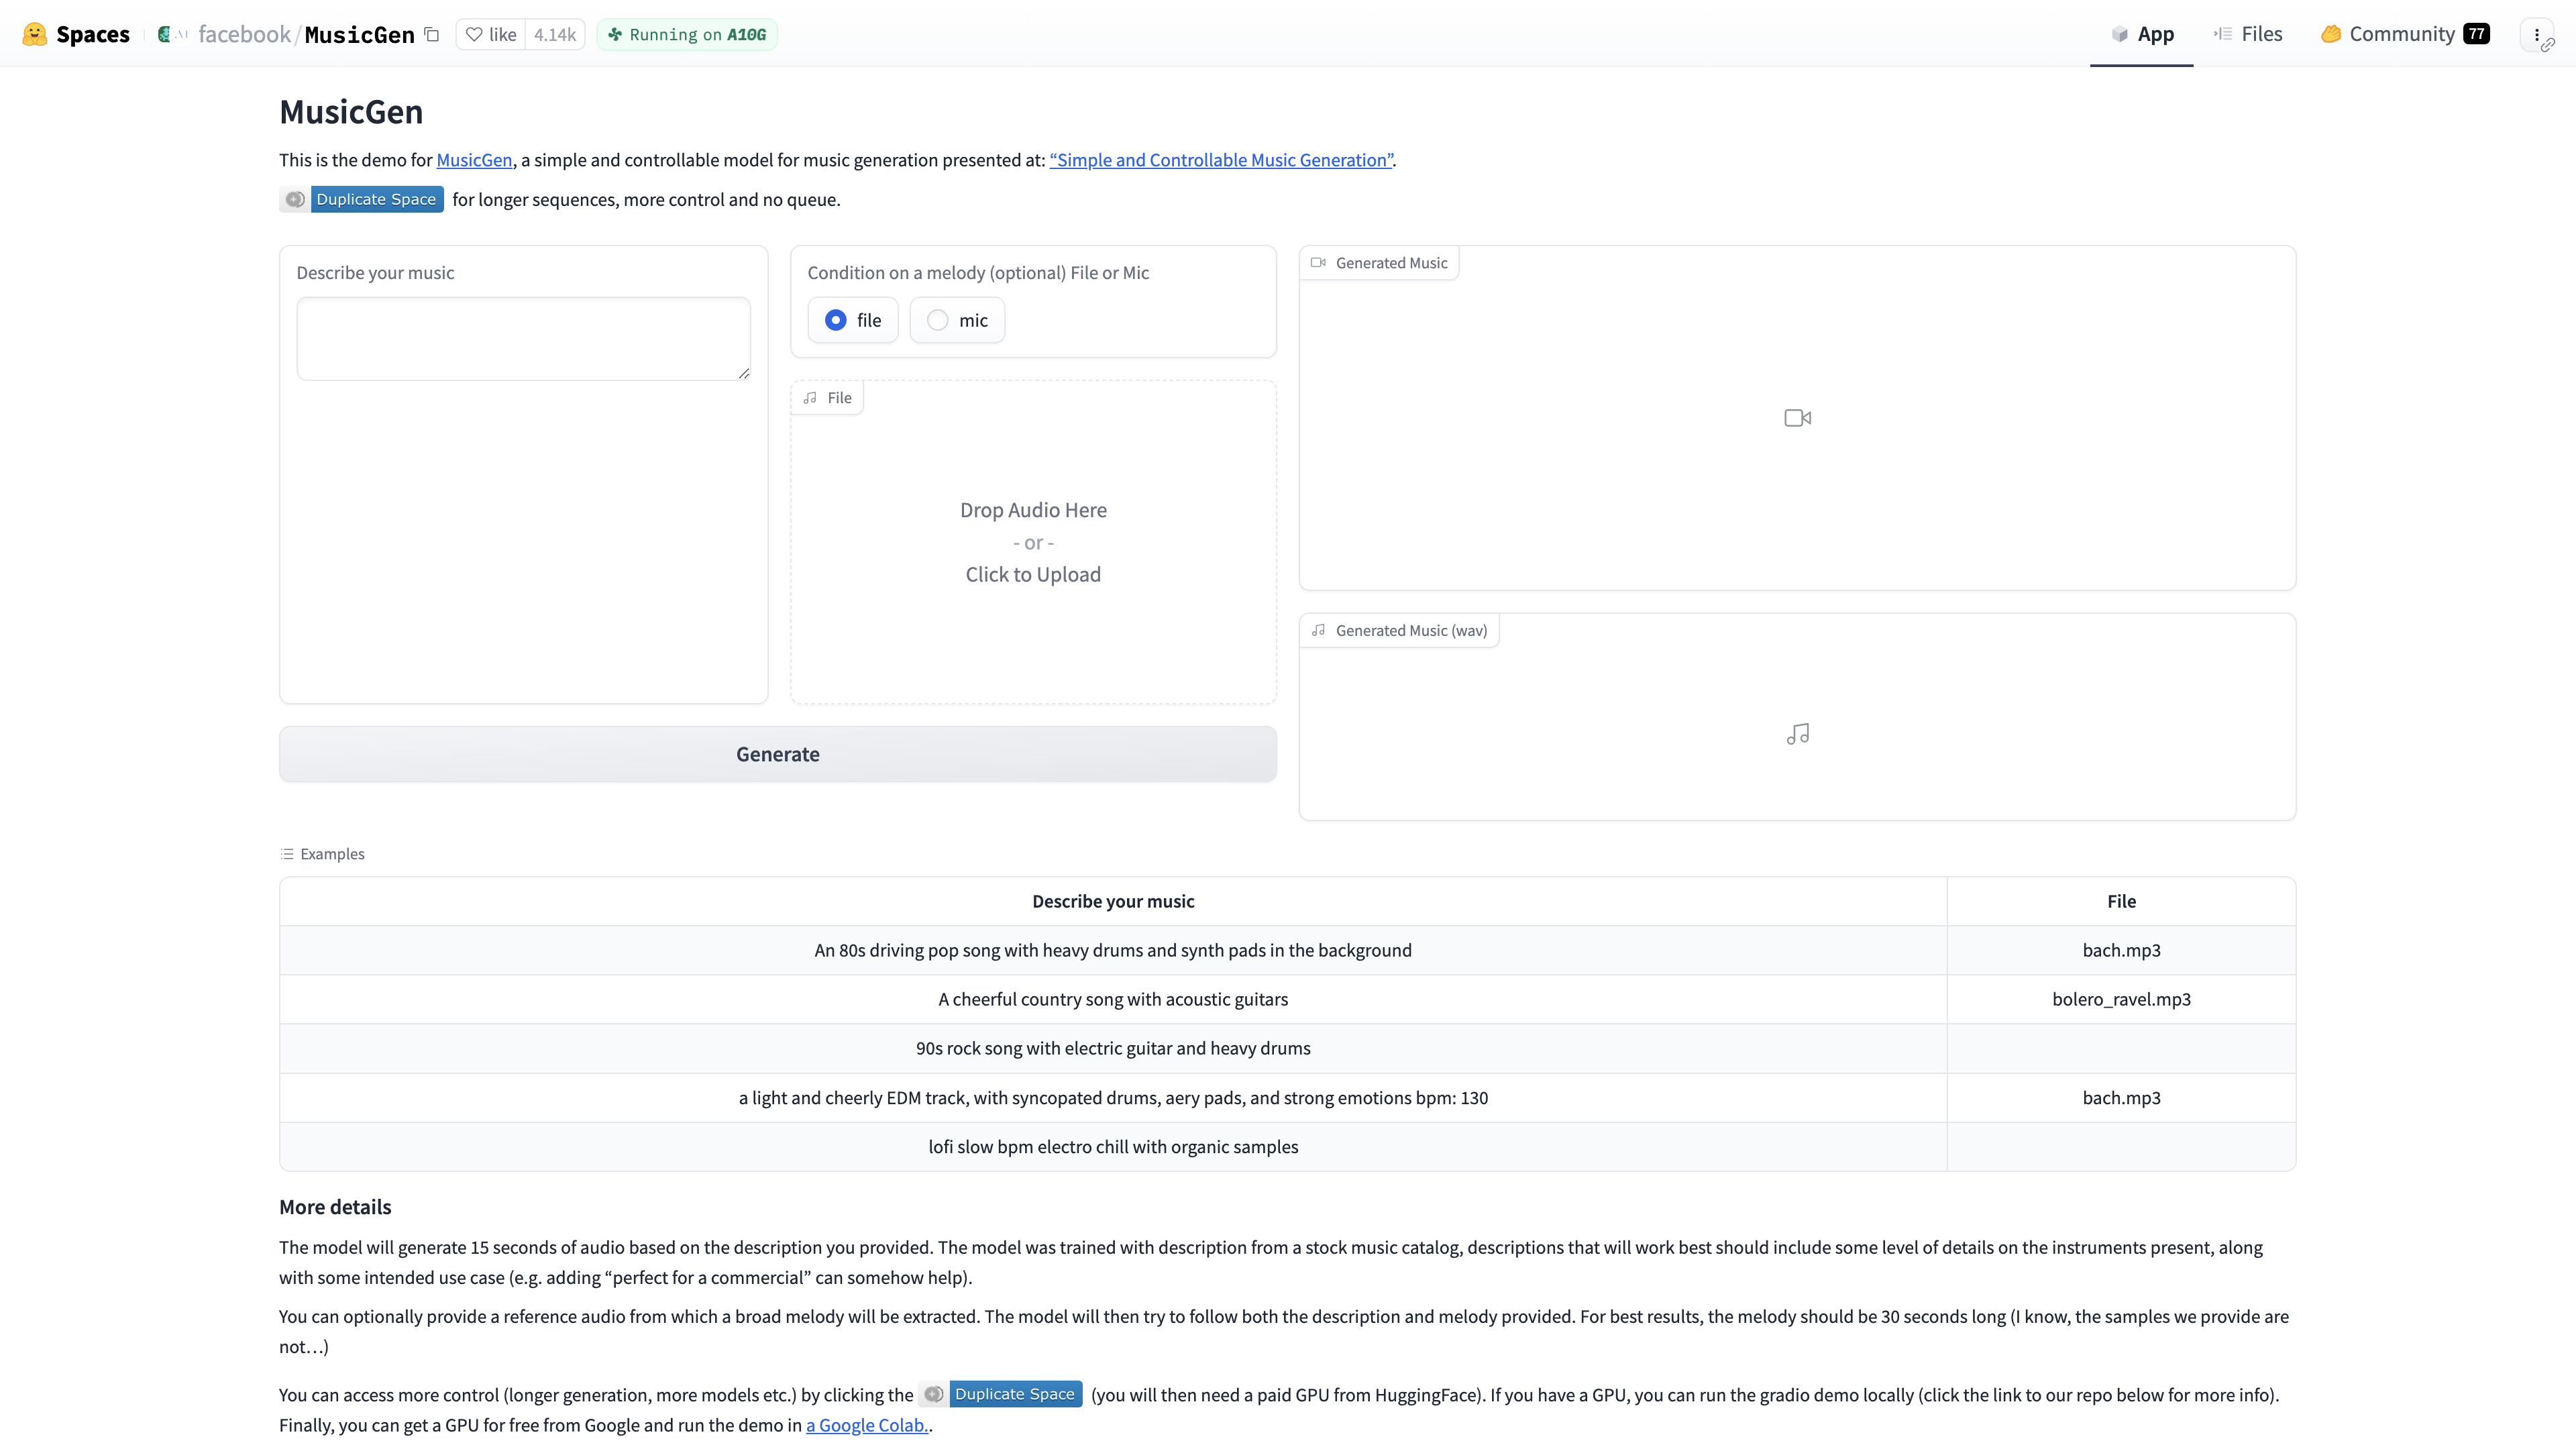
Task: Click the music note placeholder in wav output
Action: pos(1797,734)
